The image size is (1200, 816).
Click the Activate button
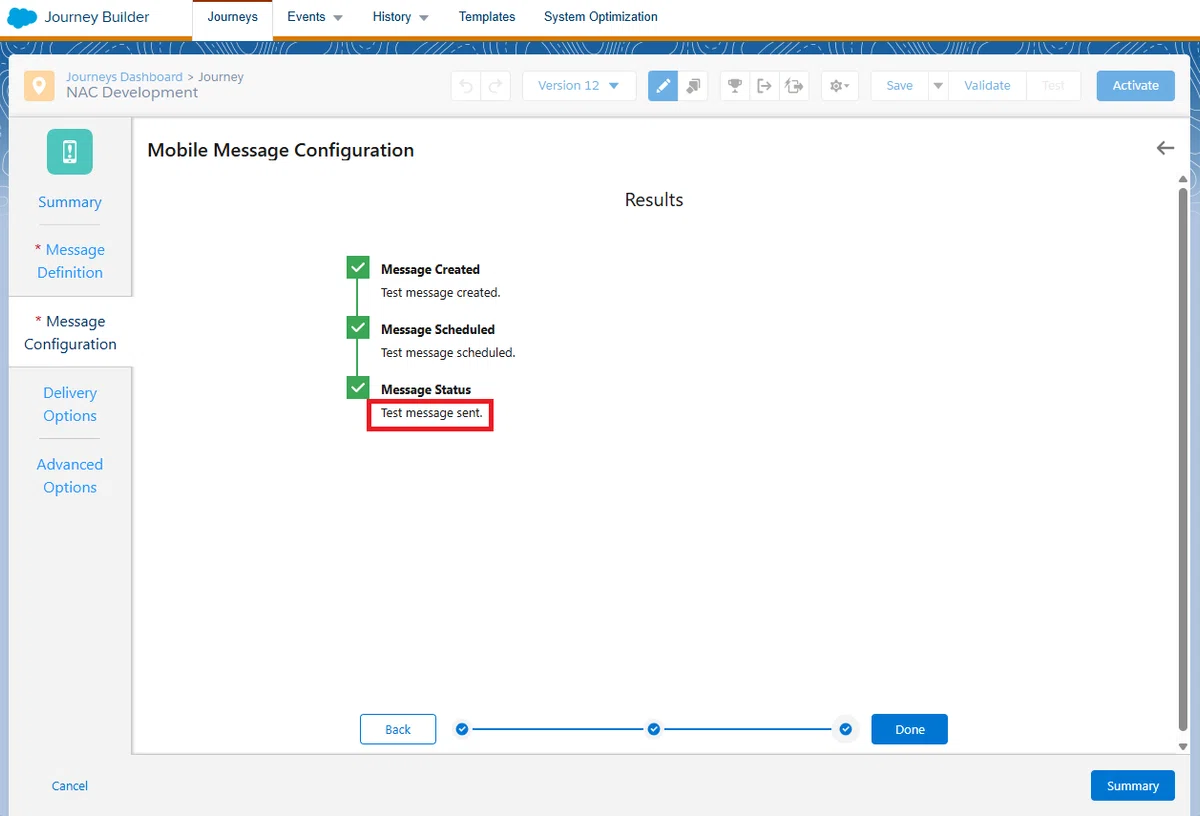tap(1135, 86)
